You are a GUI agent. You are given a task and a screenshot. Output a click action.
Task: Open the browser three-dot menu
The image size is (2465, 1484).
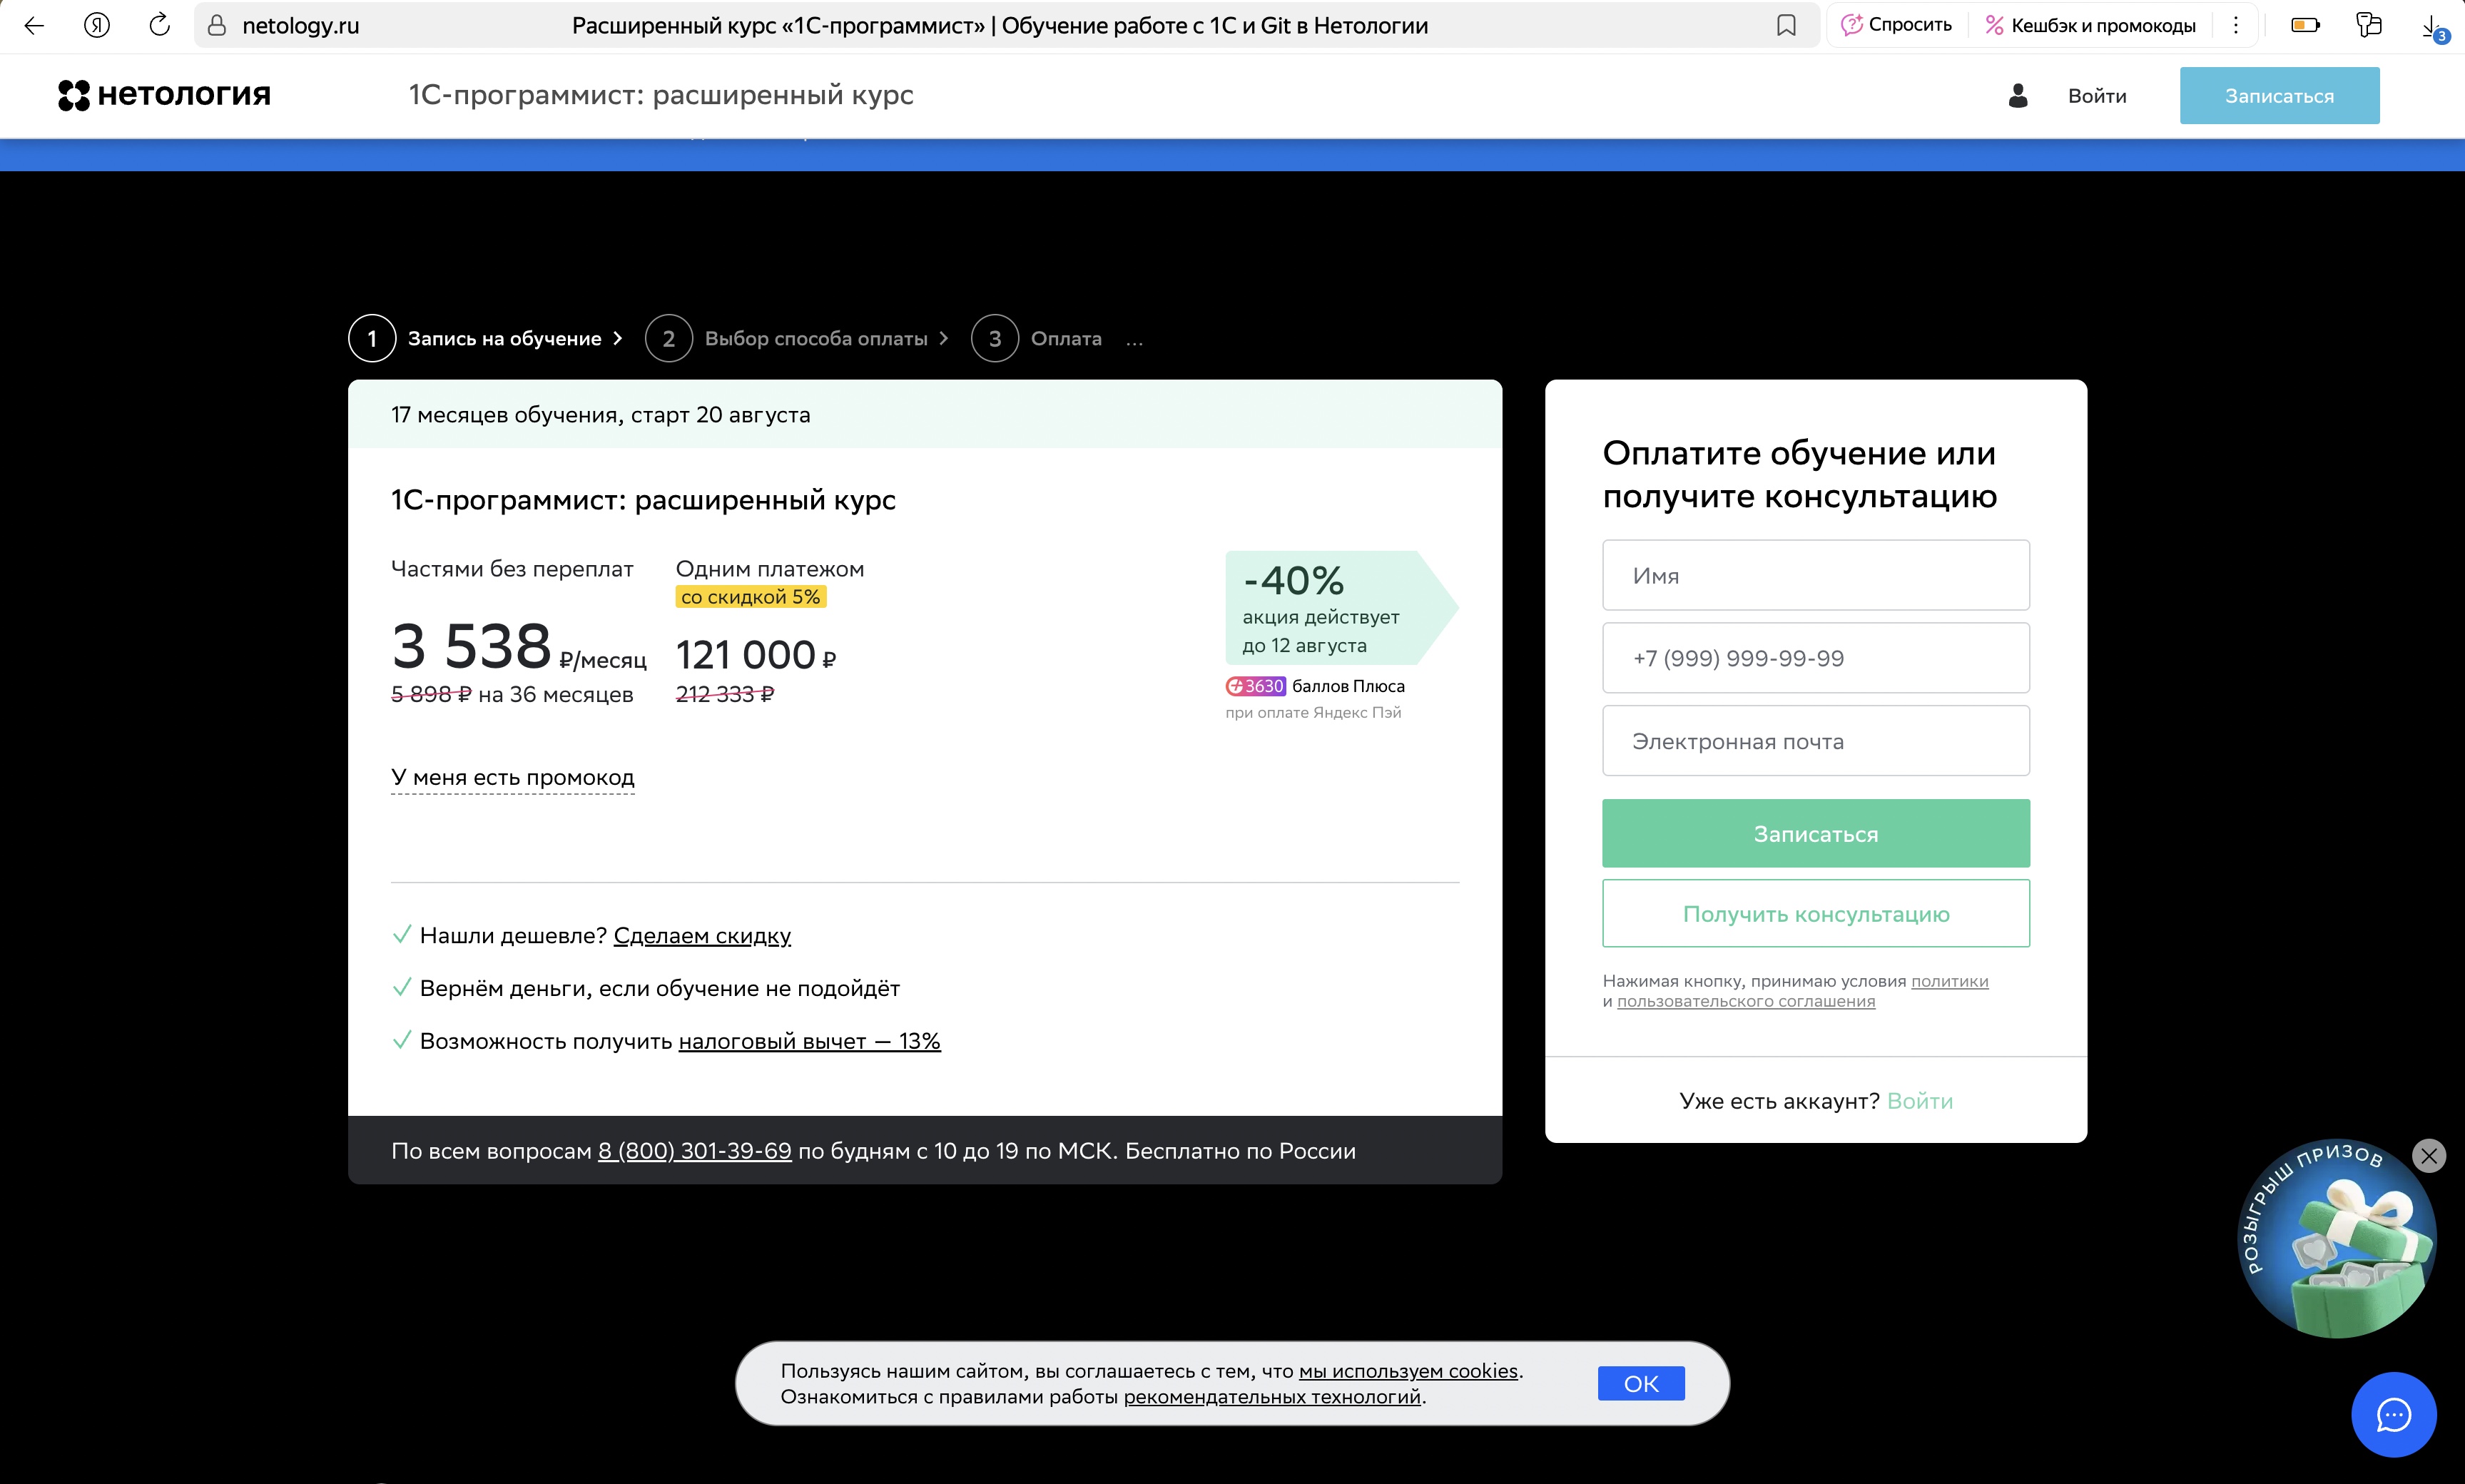point(2236,26)
